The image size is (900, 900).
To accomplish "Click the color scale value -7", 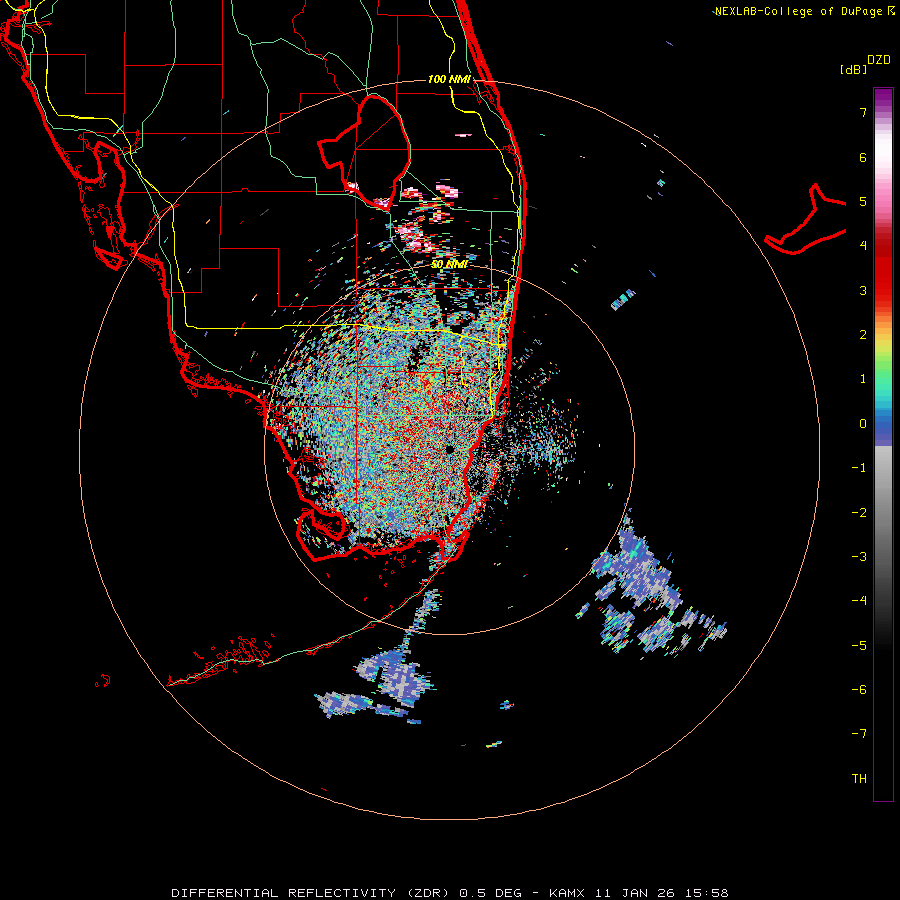I will tap(859, 734).
